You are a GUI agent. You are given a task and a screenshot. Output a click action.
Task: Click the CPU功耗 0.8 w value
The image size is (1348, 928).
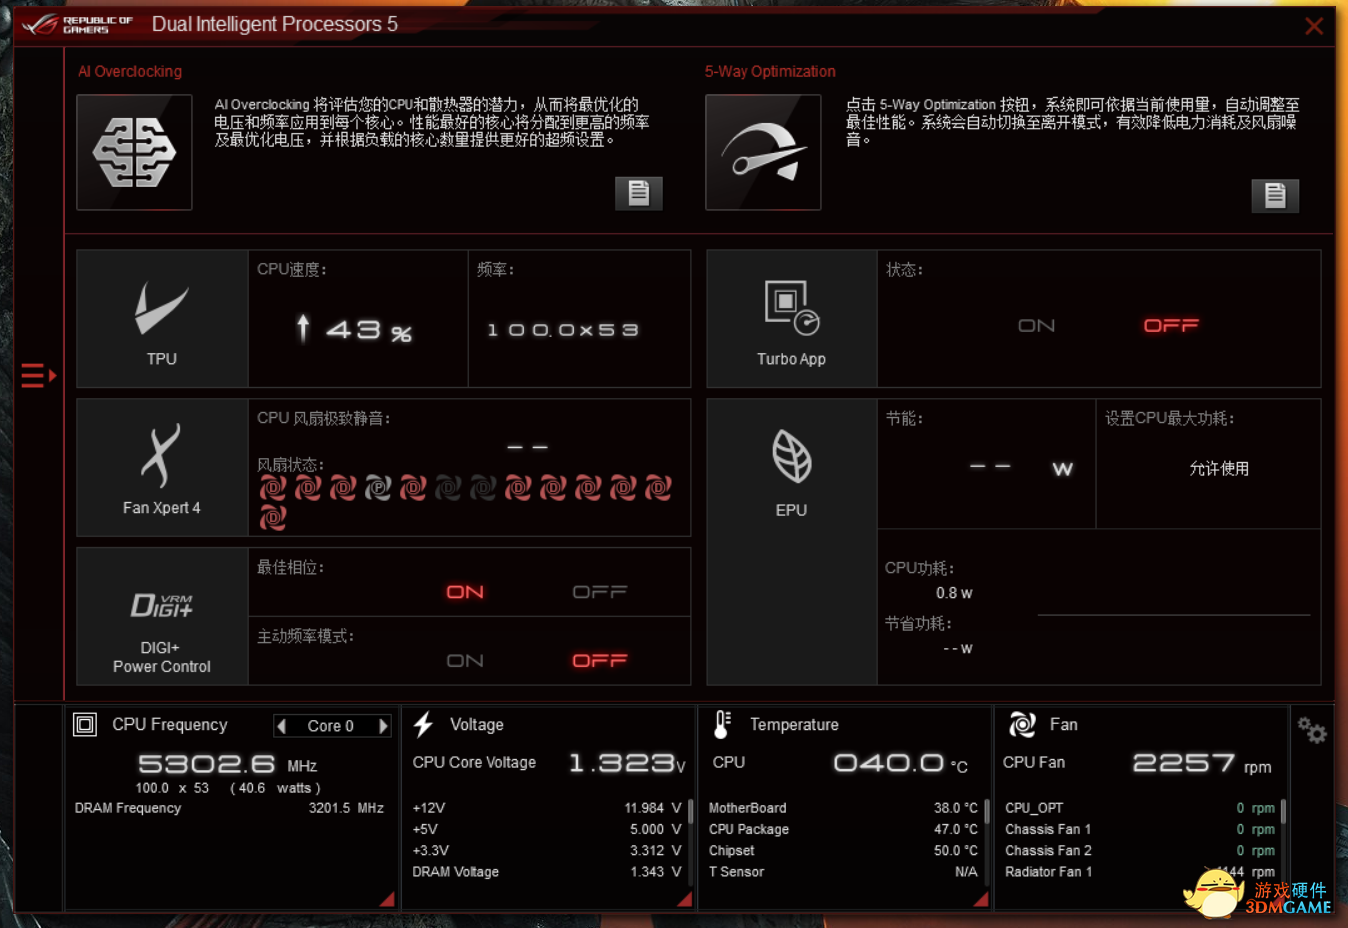point(954,593)
